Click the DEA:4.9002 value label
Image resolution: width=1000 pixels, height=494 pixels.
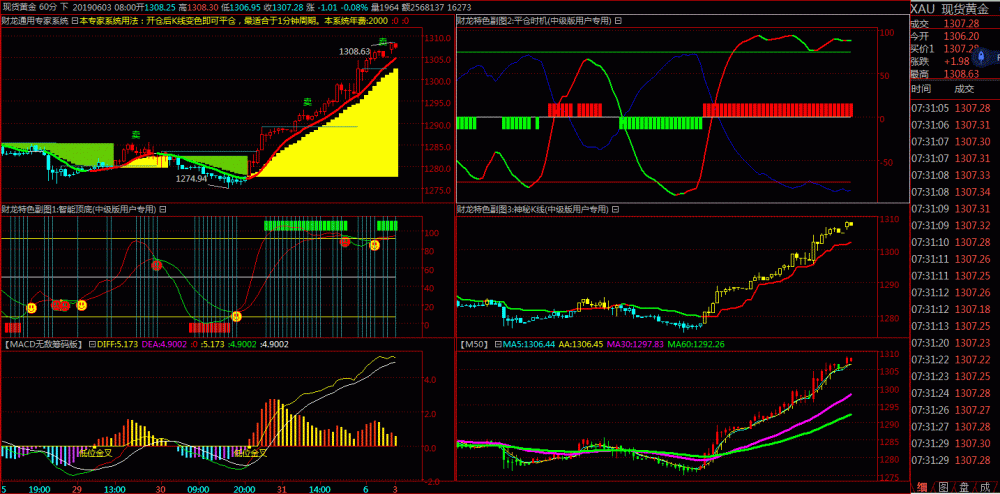(164, 344)
